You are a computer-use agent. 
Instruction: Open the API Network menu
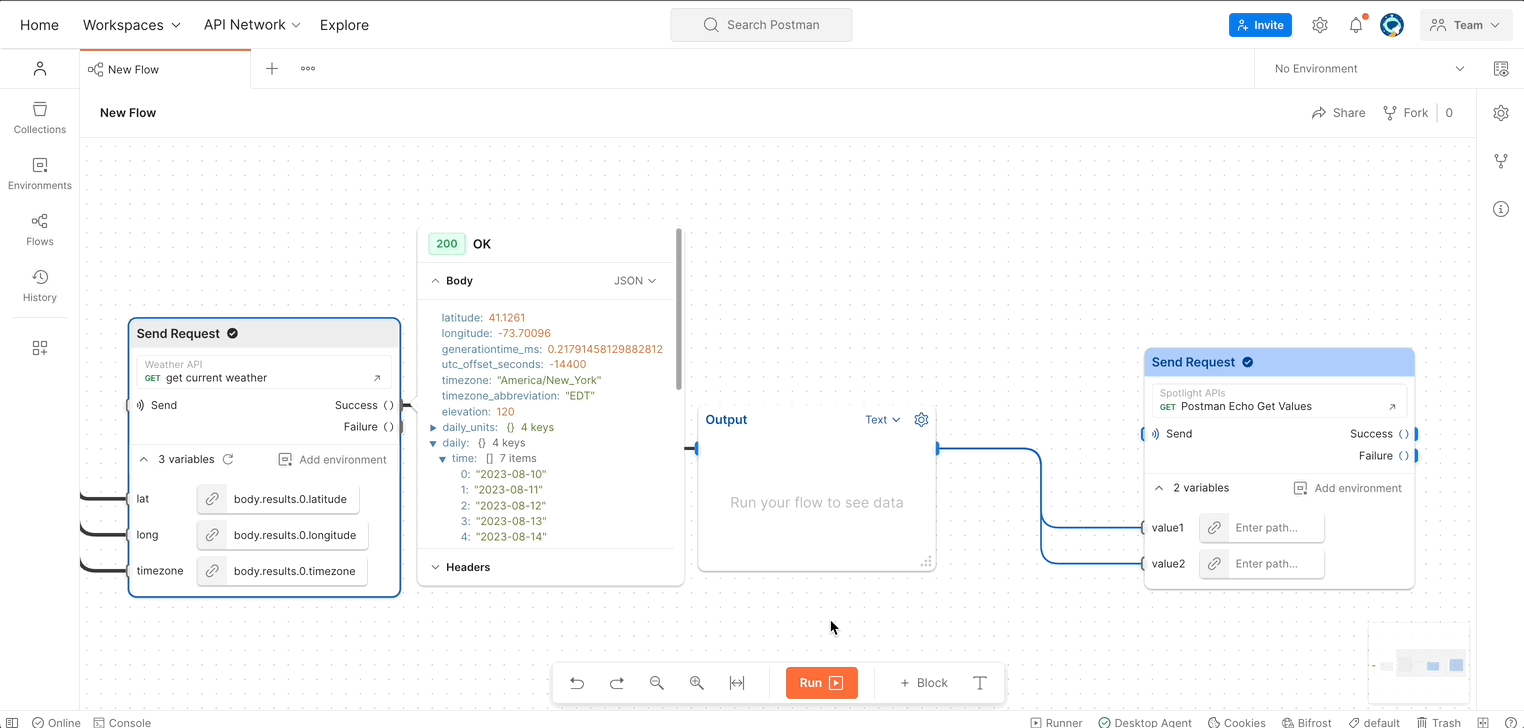point(250,24)
